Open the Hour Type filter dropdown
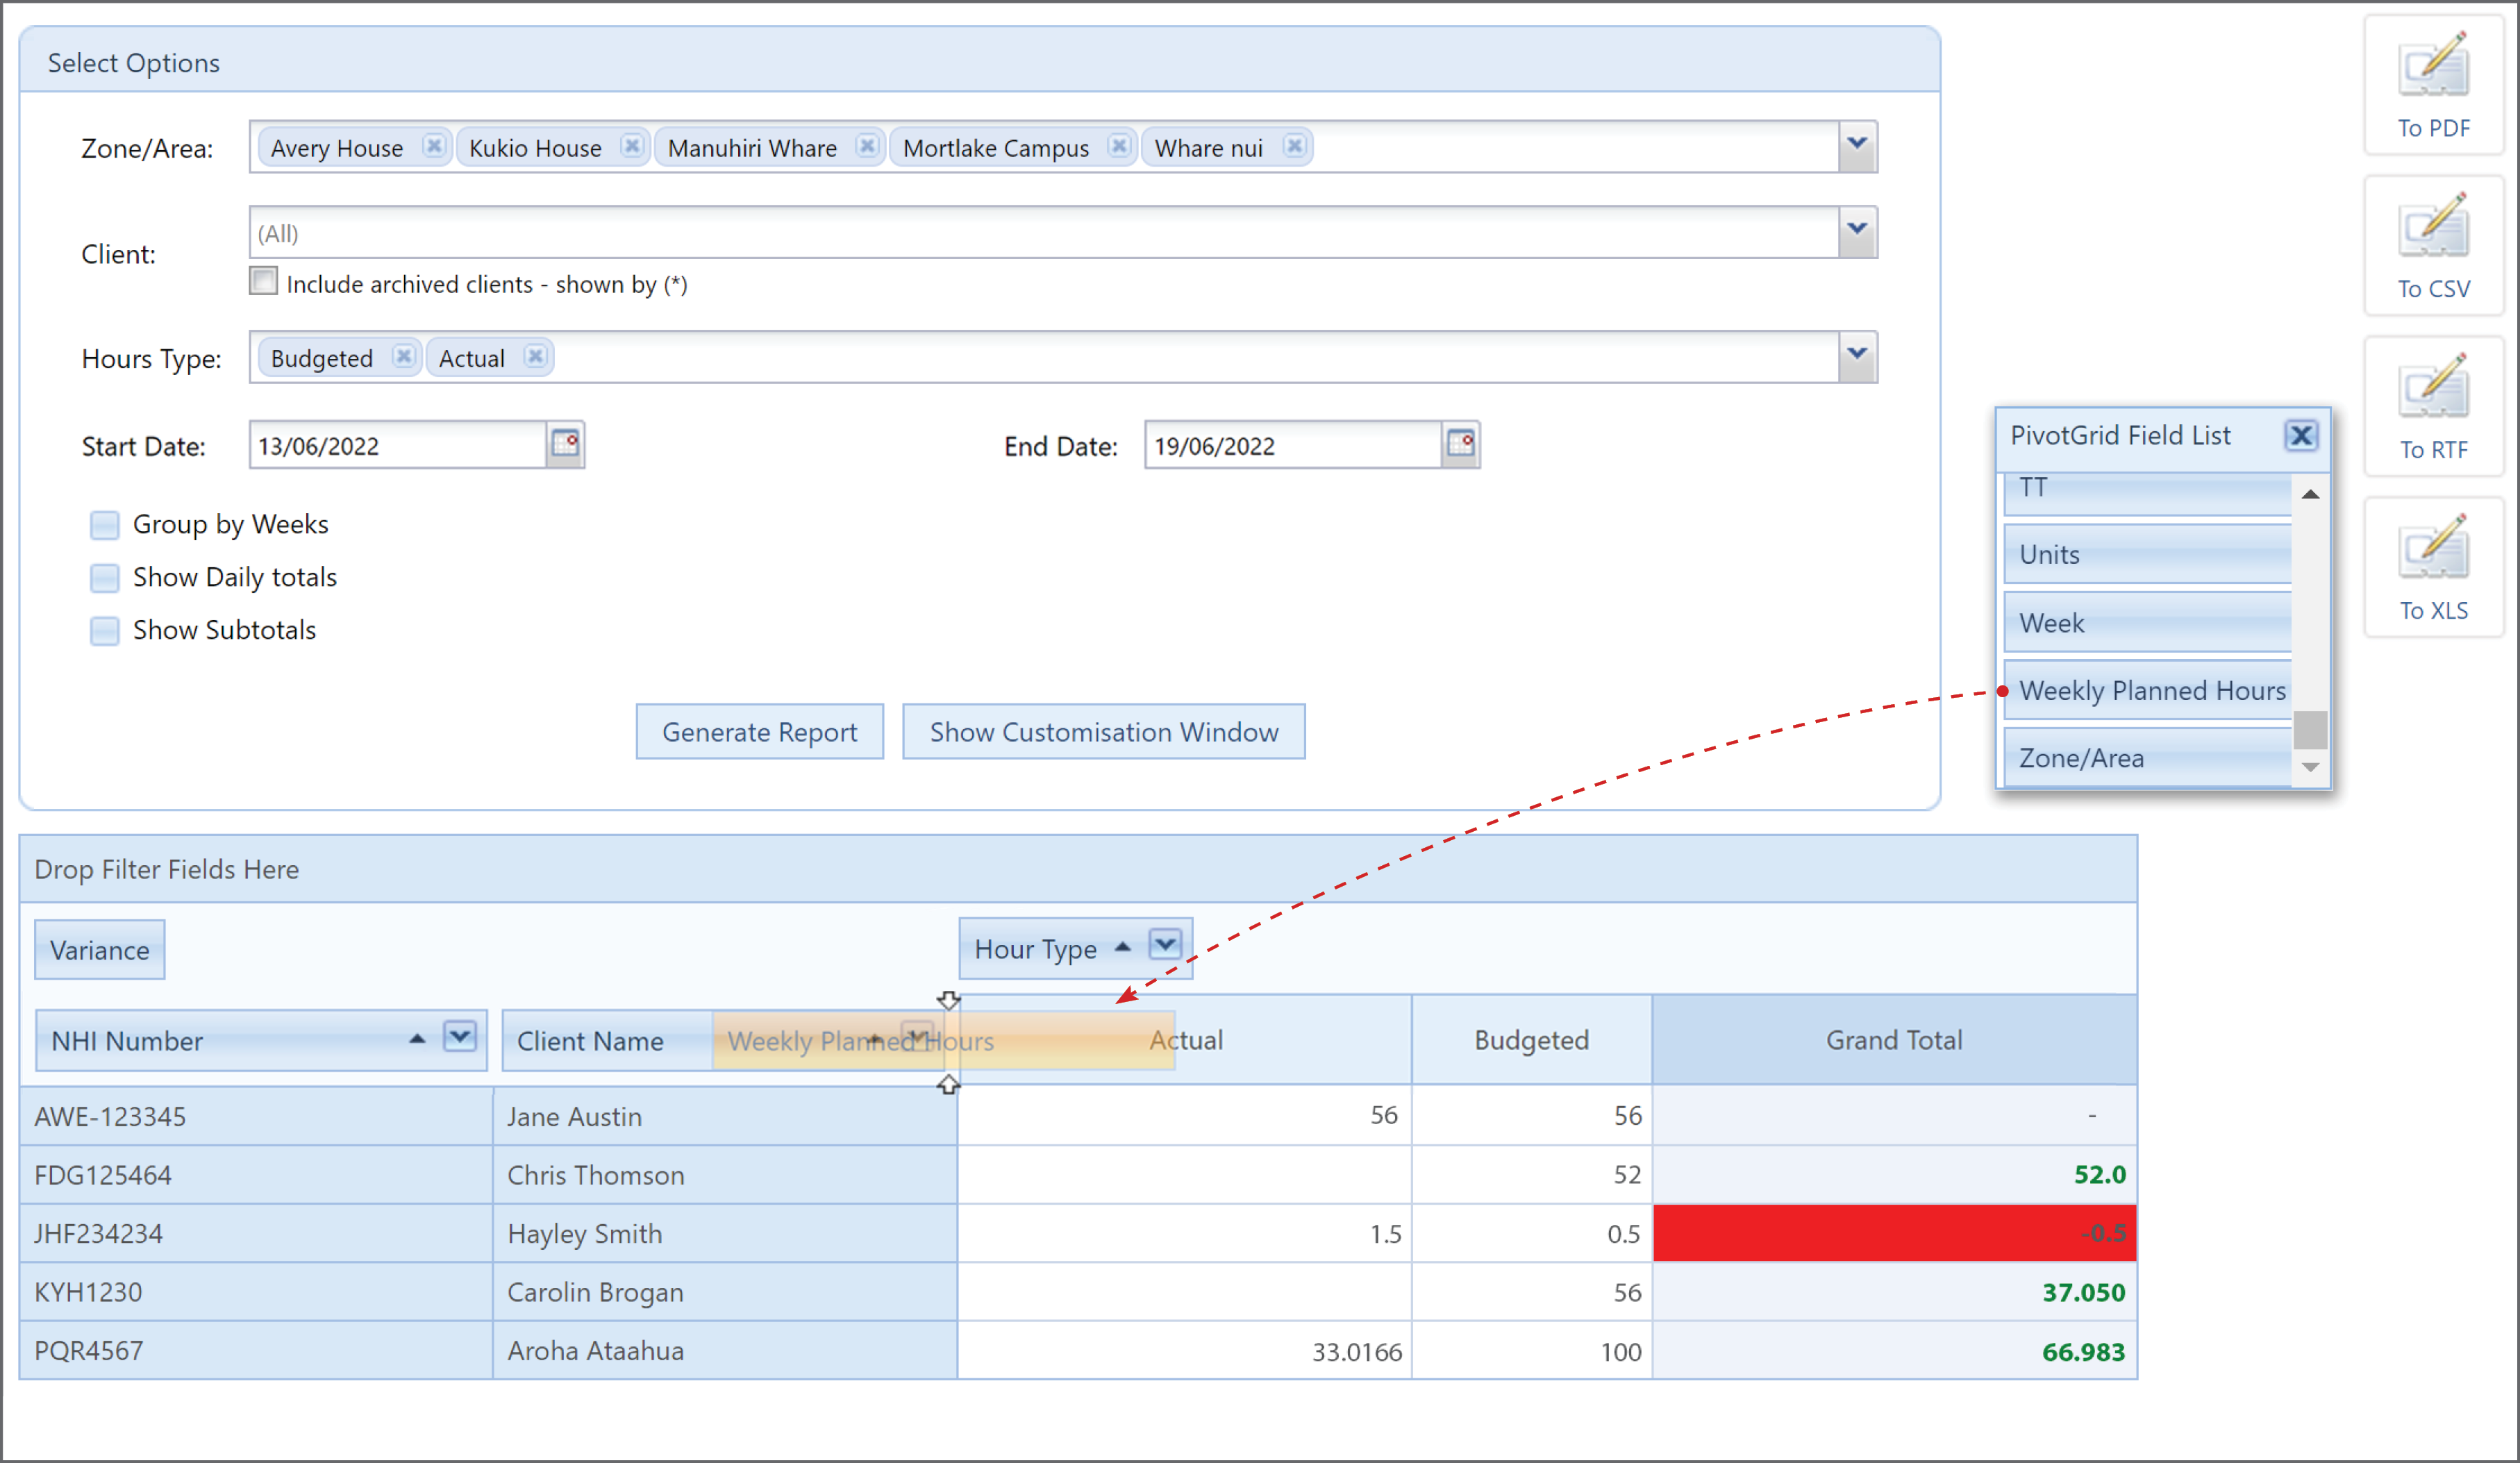 click(x=1165, y=945)
